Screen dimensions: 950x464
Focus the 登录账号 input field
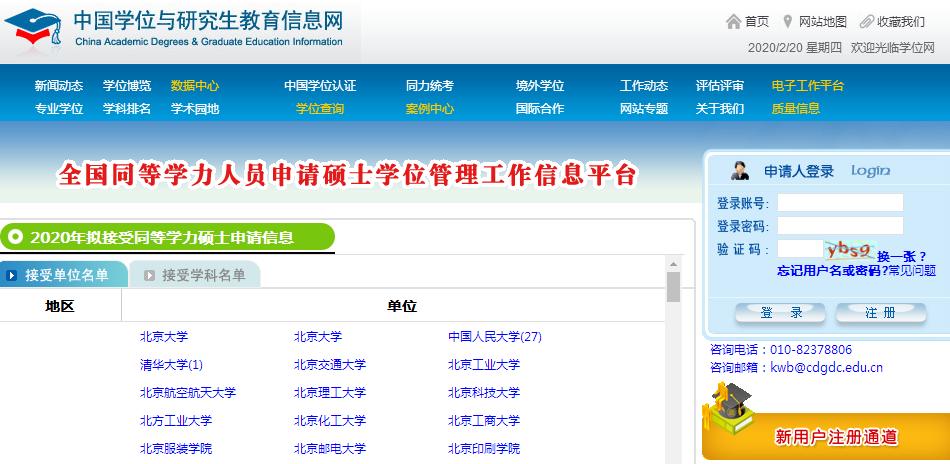pos(840,203)
